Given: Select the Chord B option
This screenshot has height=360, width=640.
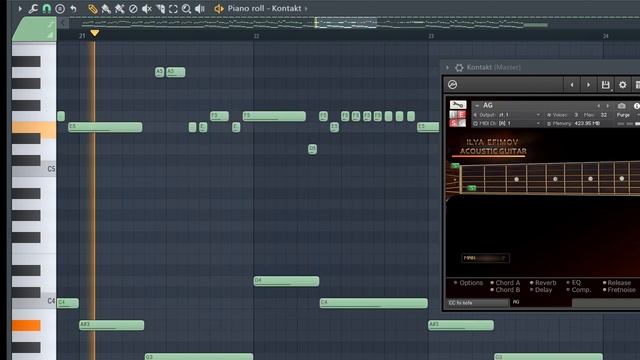Looking at the screenshot, I should click(x=505, y=290).
